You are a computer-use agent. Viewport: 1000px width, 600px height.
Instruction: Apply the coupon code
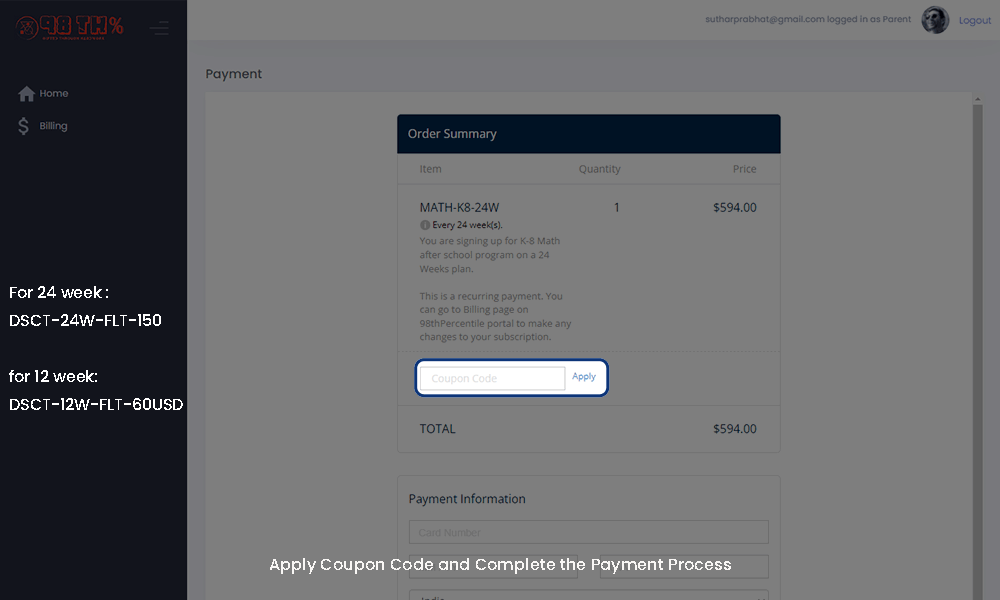(584, 377)
